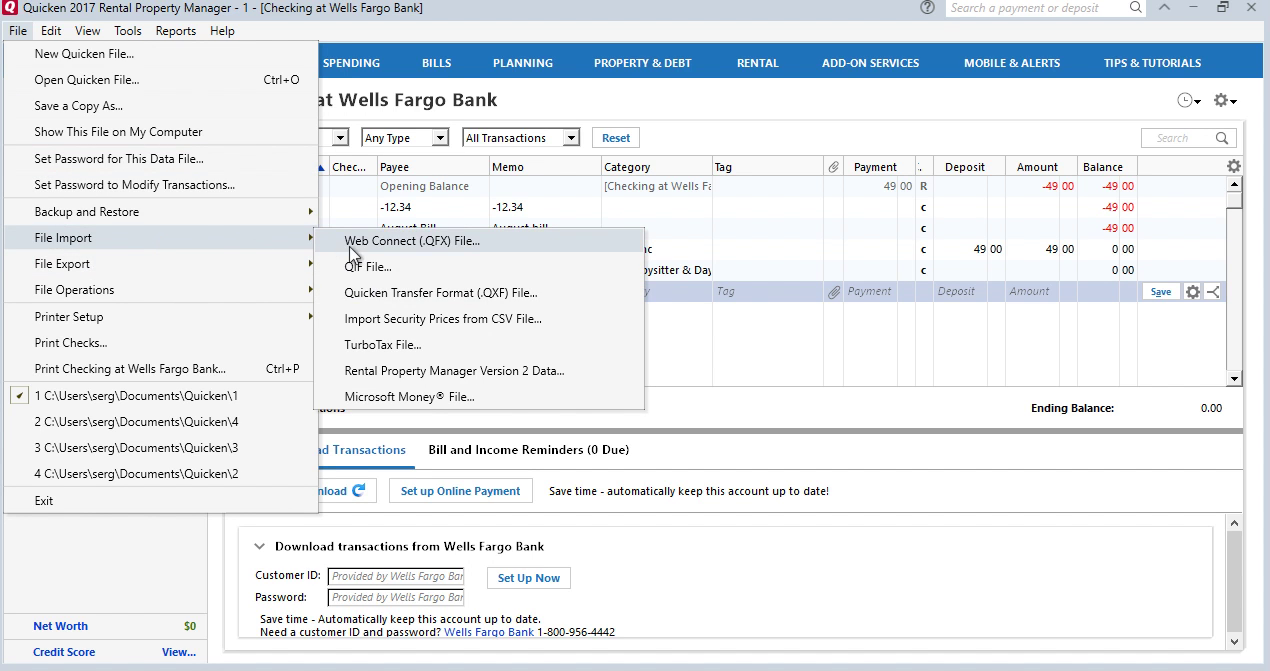Image resolution: width=1270 pixels, height=671 pixels.
Task: Open the ADD-ON SERVICES tab
Action: (x=871, y=63)
